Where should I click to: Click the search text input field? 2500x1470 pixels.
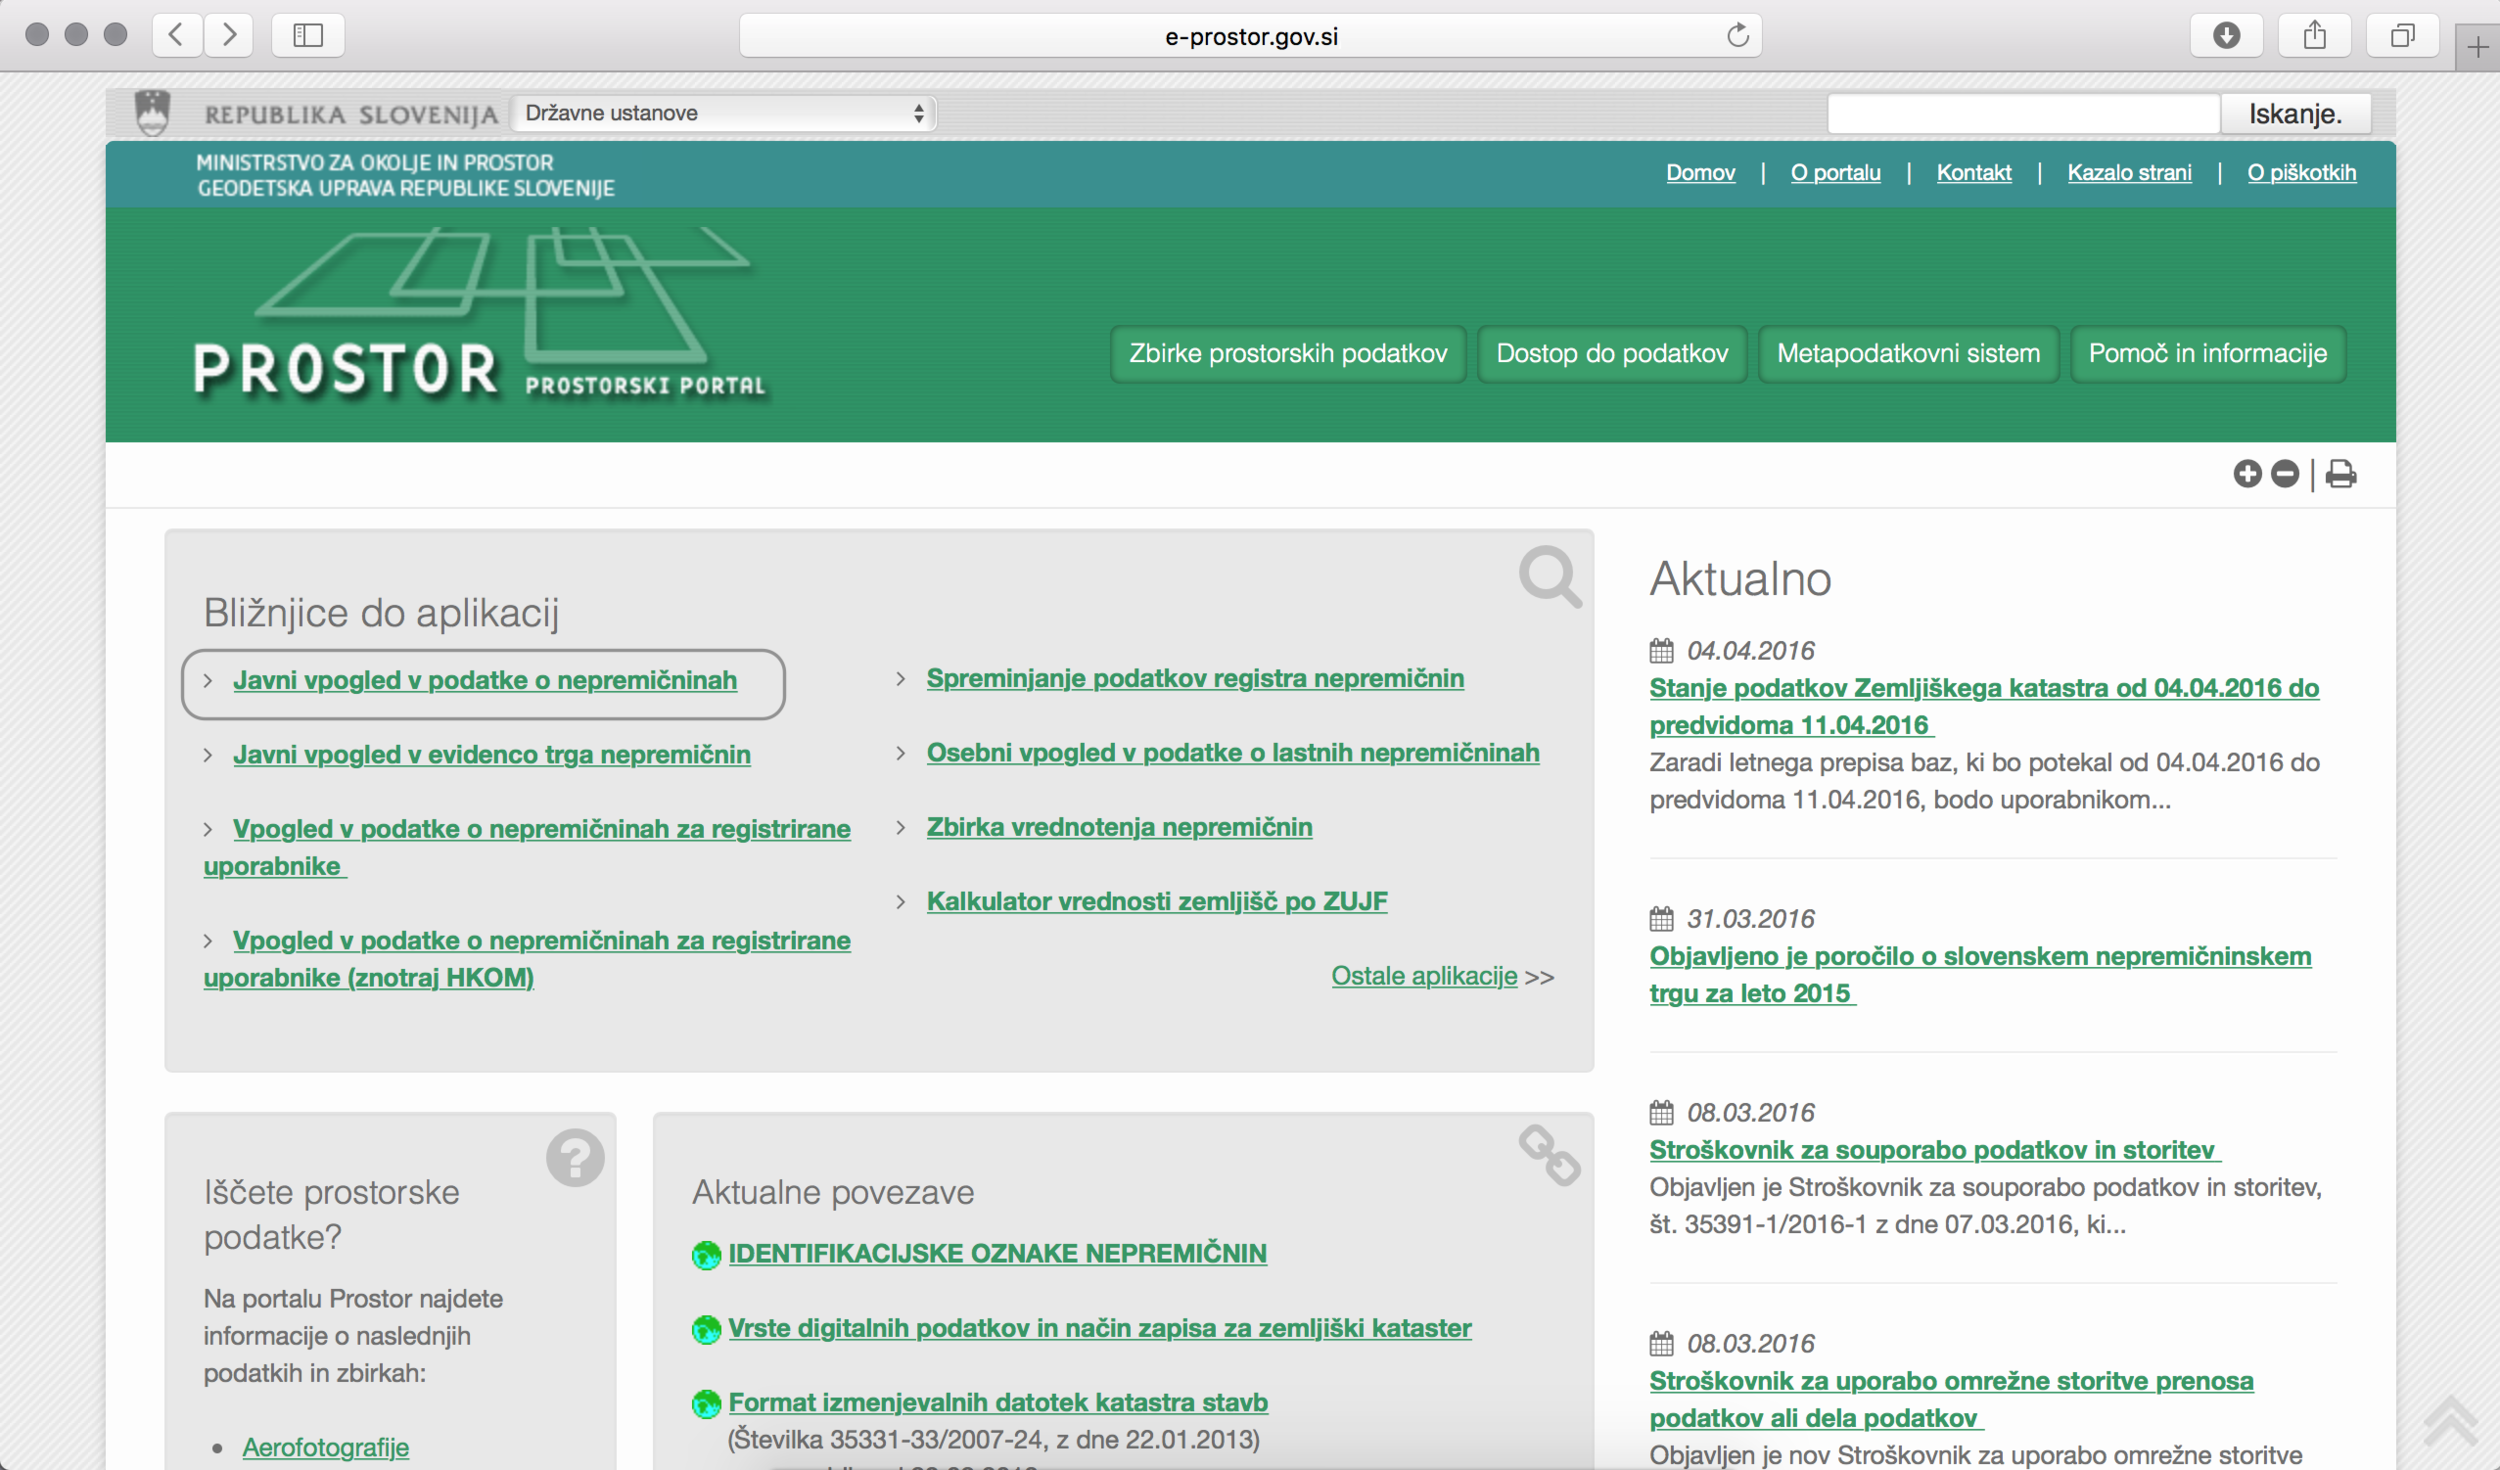pos(2023,114)
